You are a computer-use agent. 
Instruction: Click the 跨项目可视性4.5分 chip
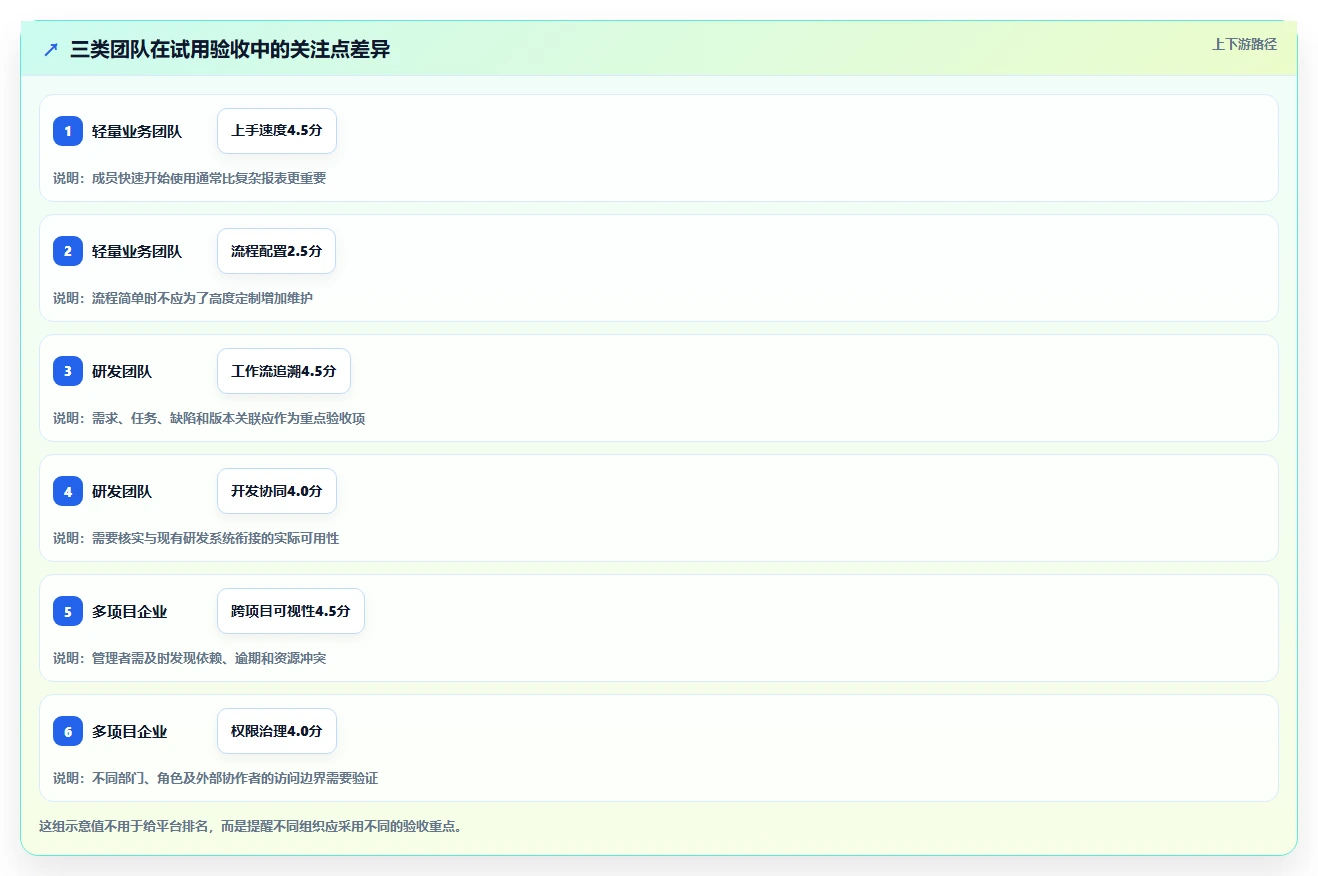(x=291, y=611)
